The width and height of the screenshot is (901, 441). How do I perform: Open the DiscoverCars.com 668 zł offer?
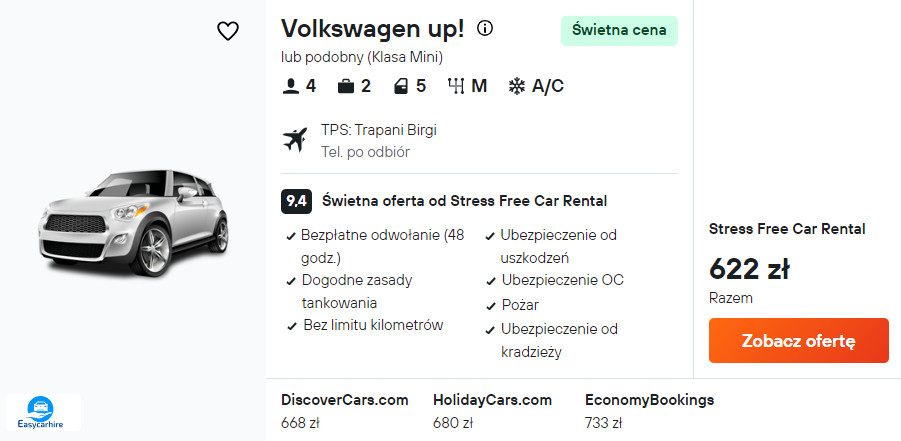point(345,410)
